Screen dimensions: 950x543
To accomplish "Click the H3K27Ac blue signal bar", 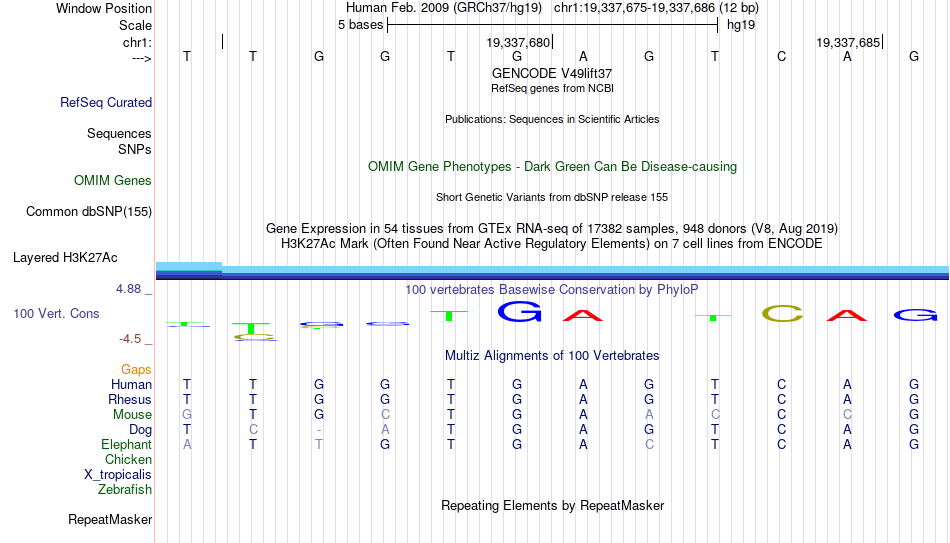I will [x=553, y=272].
